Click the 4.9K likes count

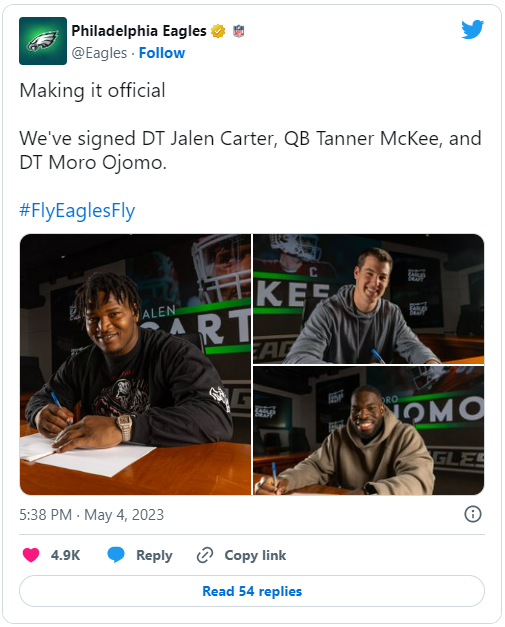pyautogui.click(x=66, y=555)
